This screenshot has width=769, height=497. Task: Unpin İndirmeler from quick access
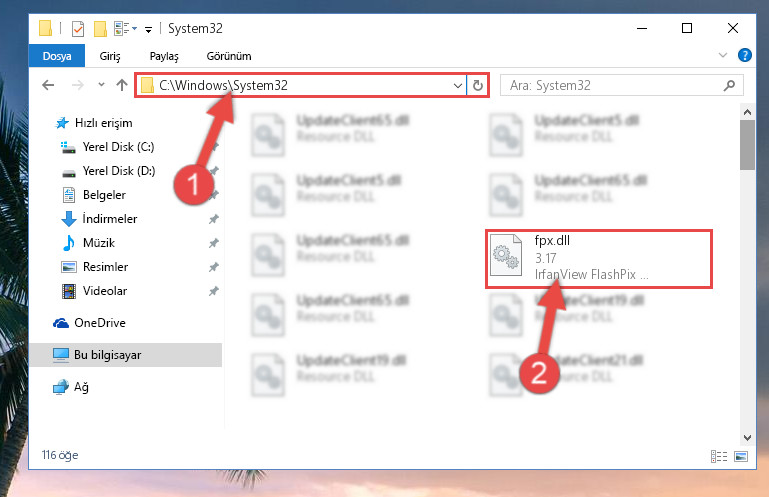tap(213, 219)
